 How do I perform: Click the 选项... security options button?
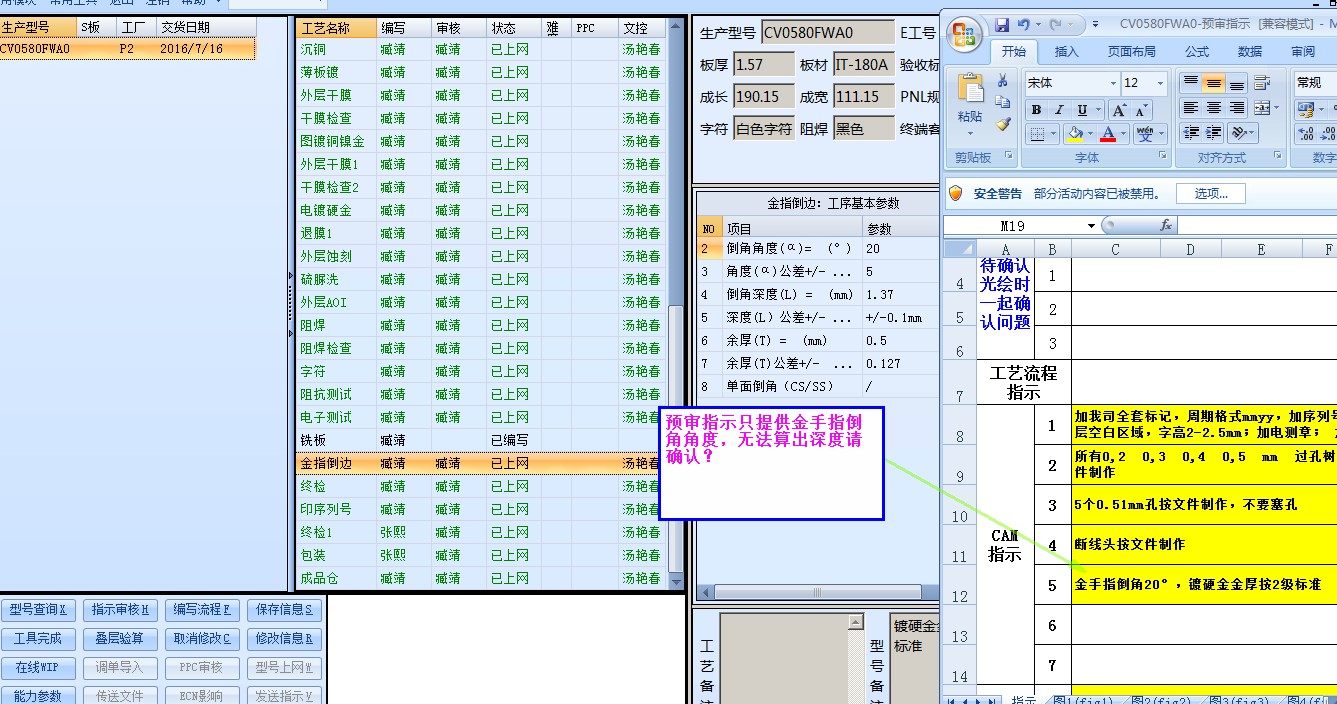1211,194
